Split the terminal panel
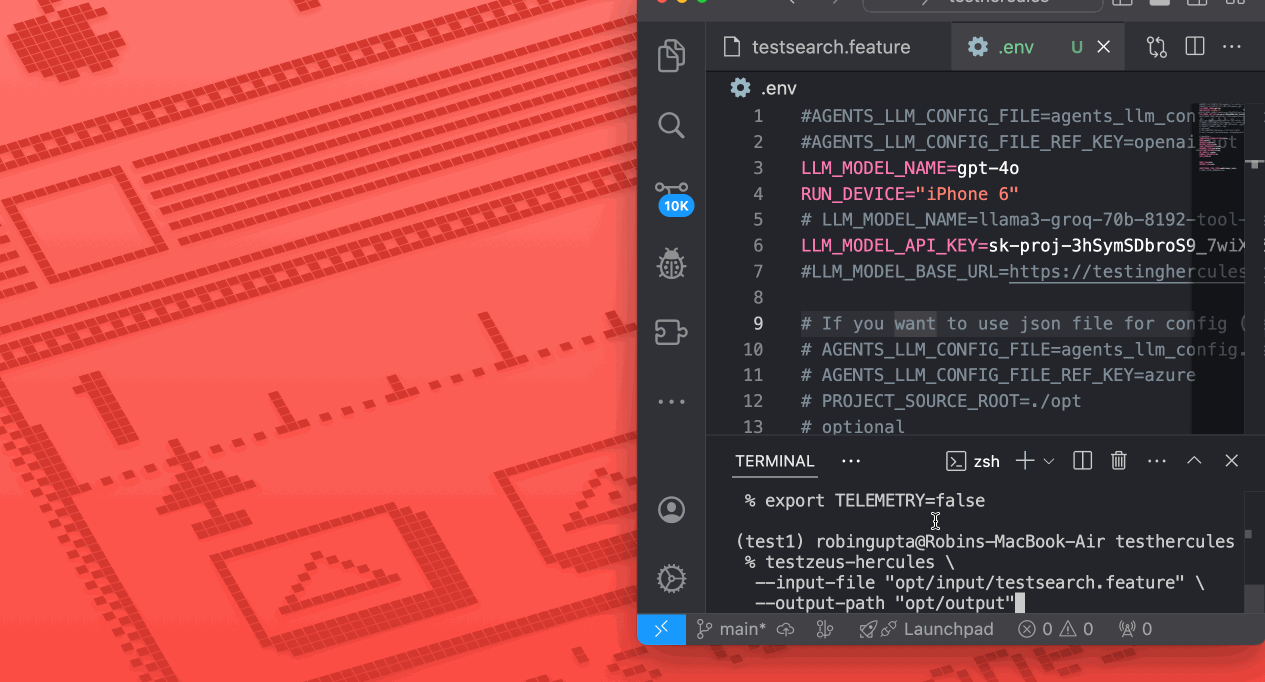Screen dimensions: 1265x682 click(x=1082, y=461)
